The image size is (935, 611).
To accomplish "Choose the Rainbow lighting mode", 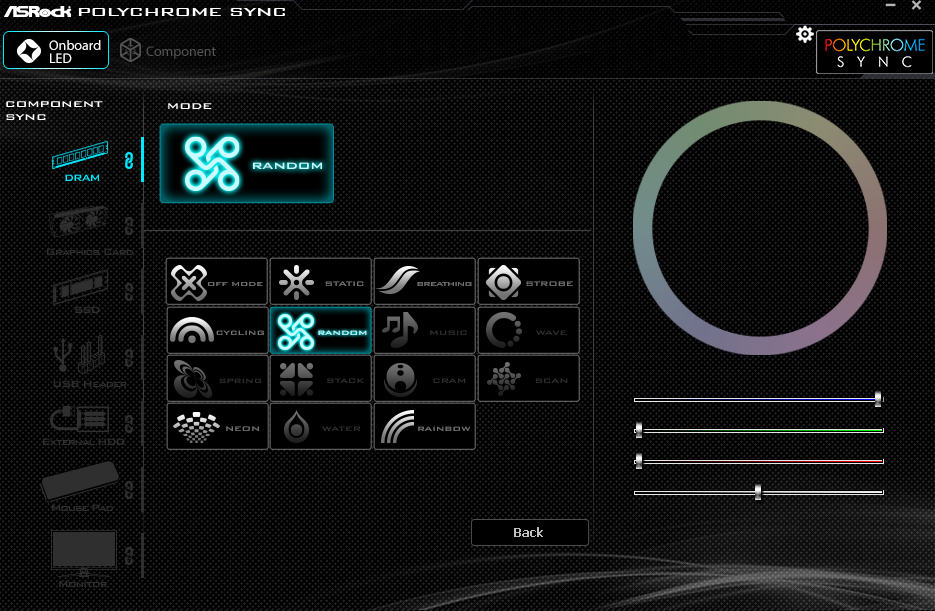I will 424,427.
